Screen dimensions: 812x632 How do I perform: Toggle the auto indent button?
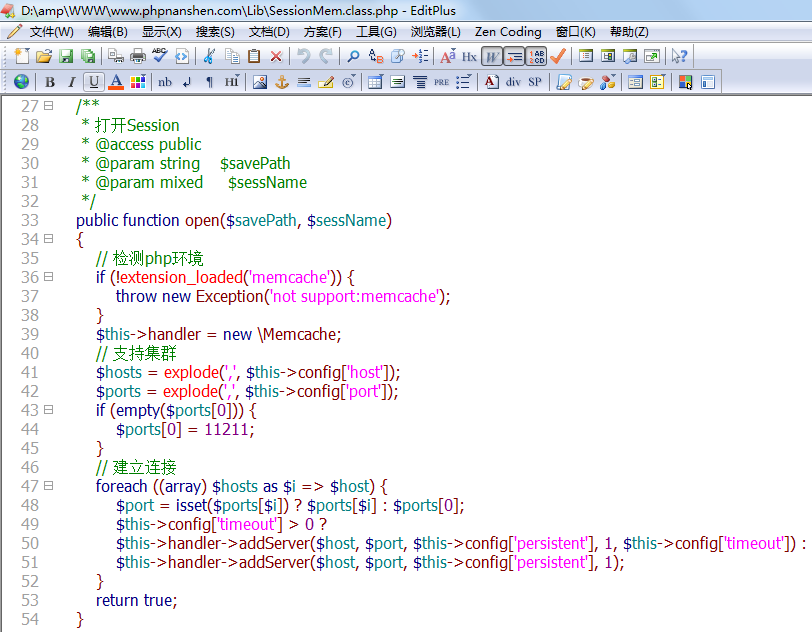coord(514,56)
